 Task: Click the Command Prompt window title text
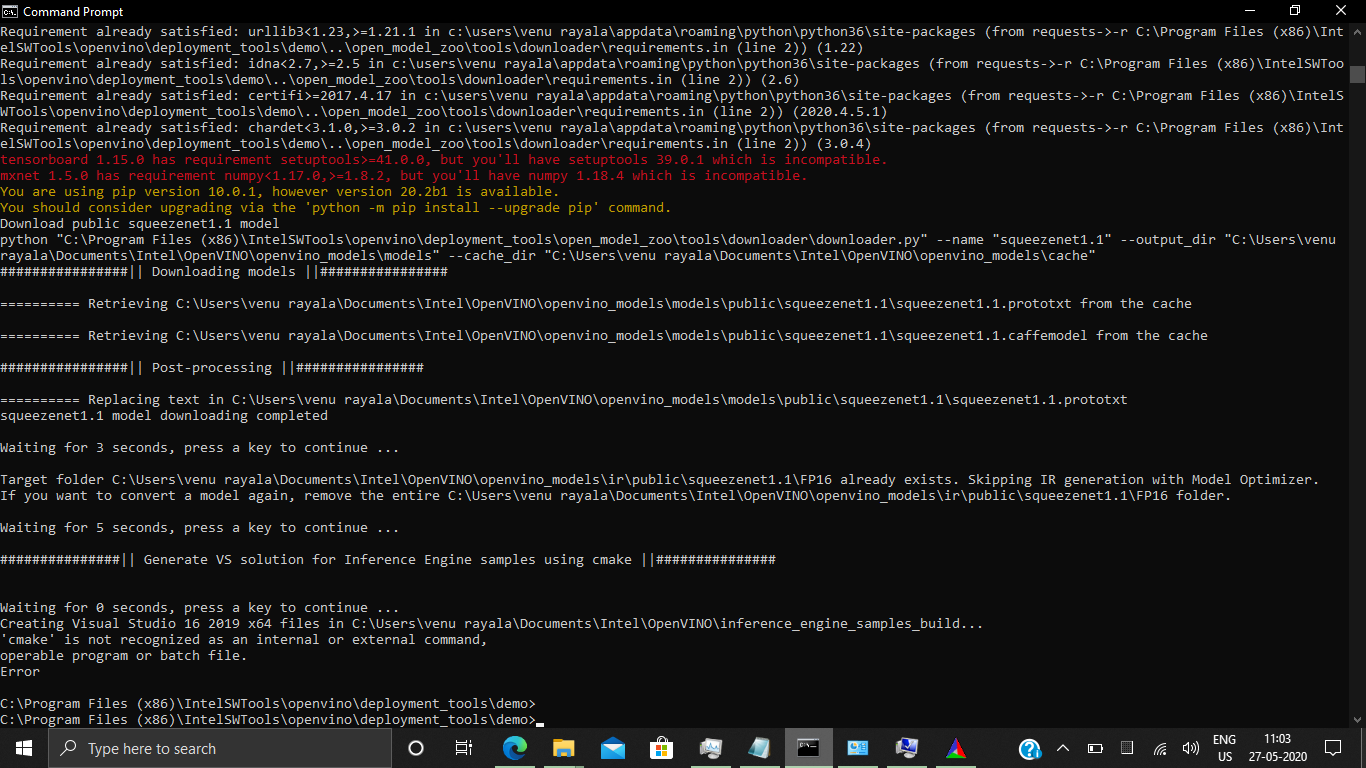coord(73,12)
